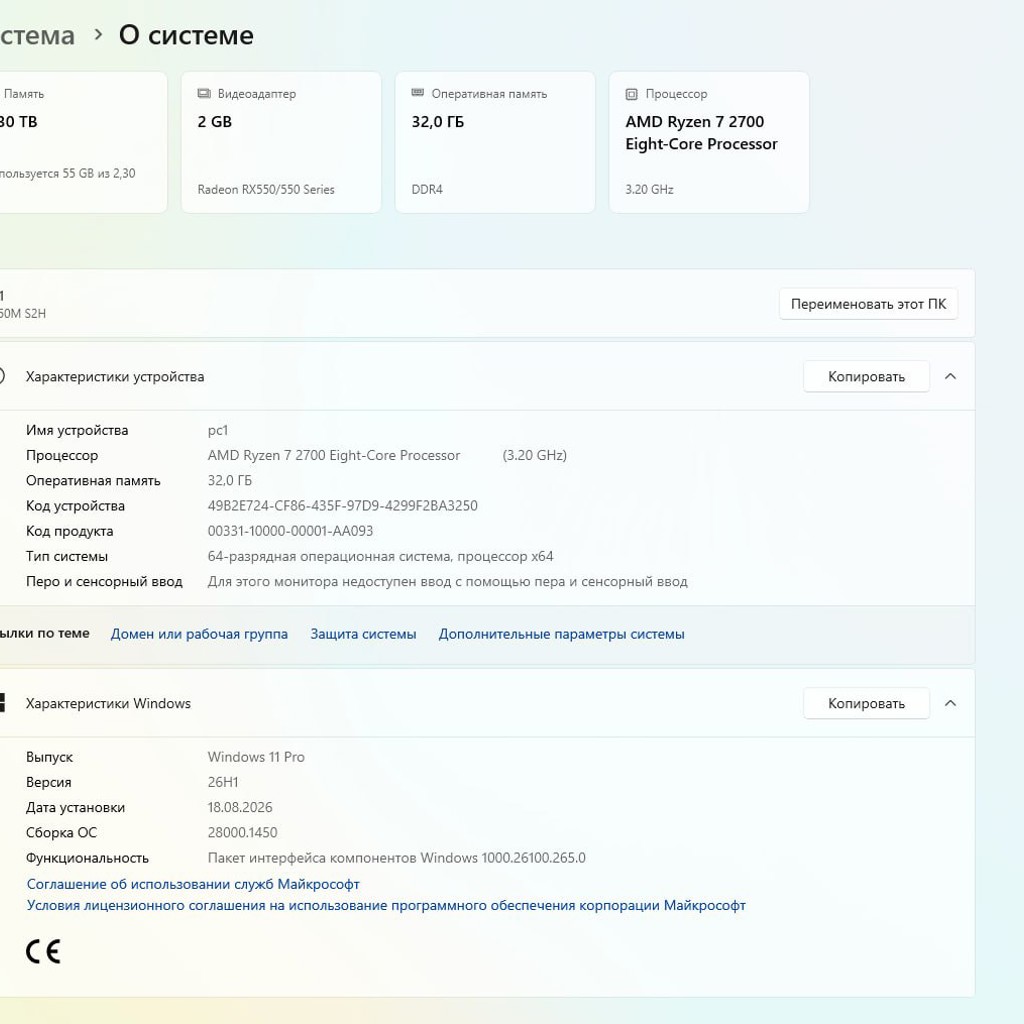This screenshot has height=1024, width=1024.
Task: Click the О системе page heading
Action: (186, 35)
